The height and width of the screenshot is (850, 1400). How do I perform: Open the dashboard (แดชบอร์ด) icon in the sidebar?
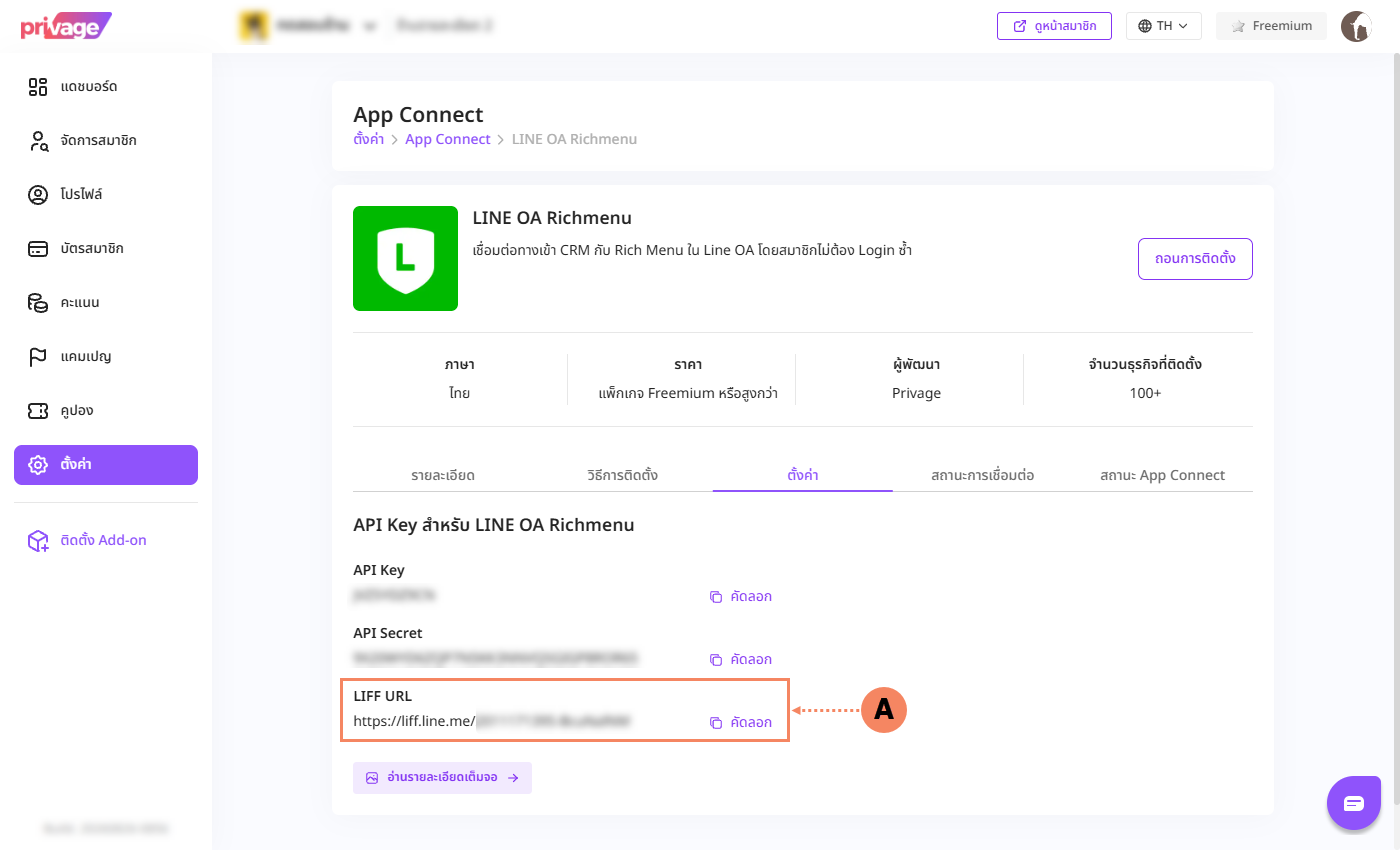click(38, 87)
